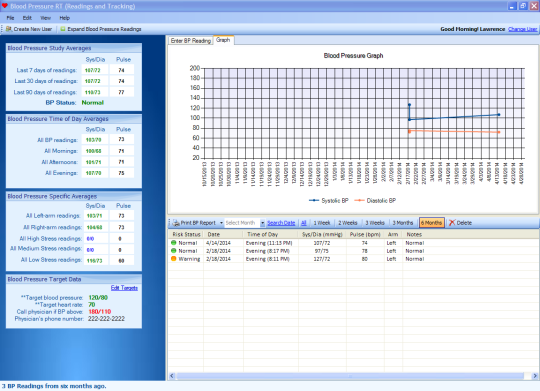Click the Risk Status column header
The width and height of the screenshot is (540, 391).
(x=186, y=234)
